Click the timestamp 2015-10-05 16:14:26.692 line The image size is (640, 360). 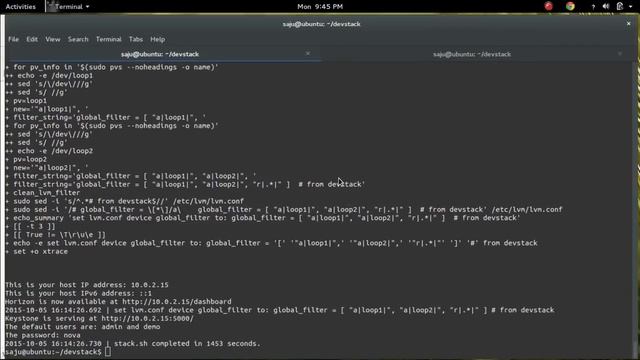click(x=280, y=310)
